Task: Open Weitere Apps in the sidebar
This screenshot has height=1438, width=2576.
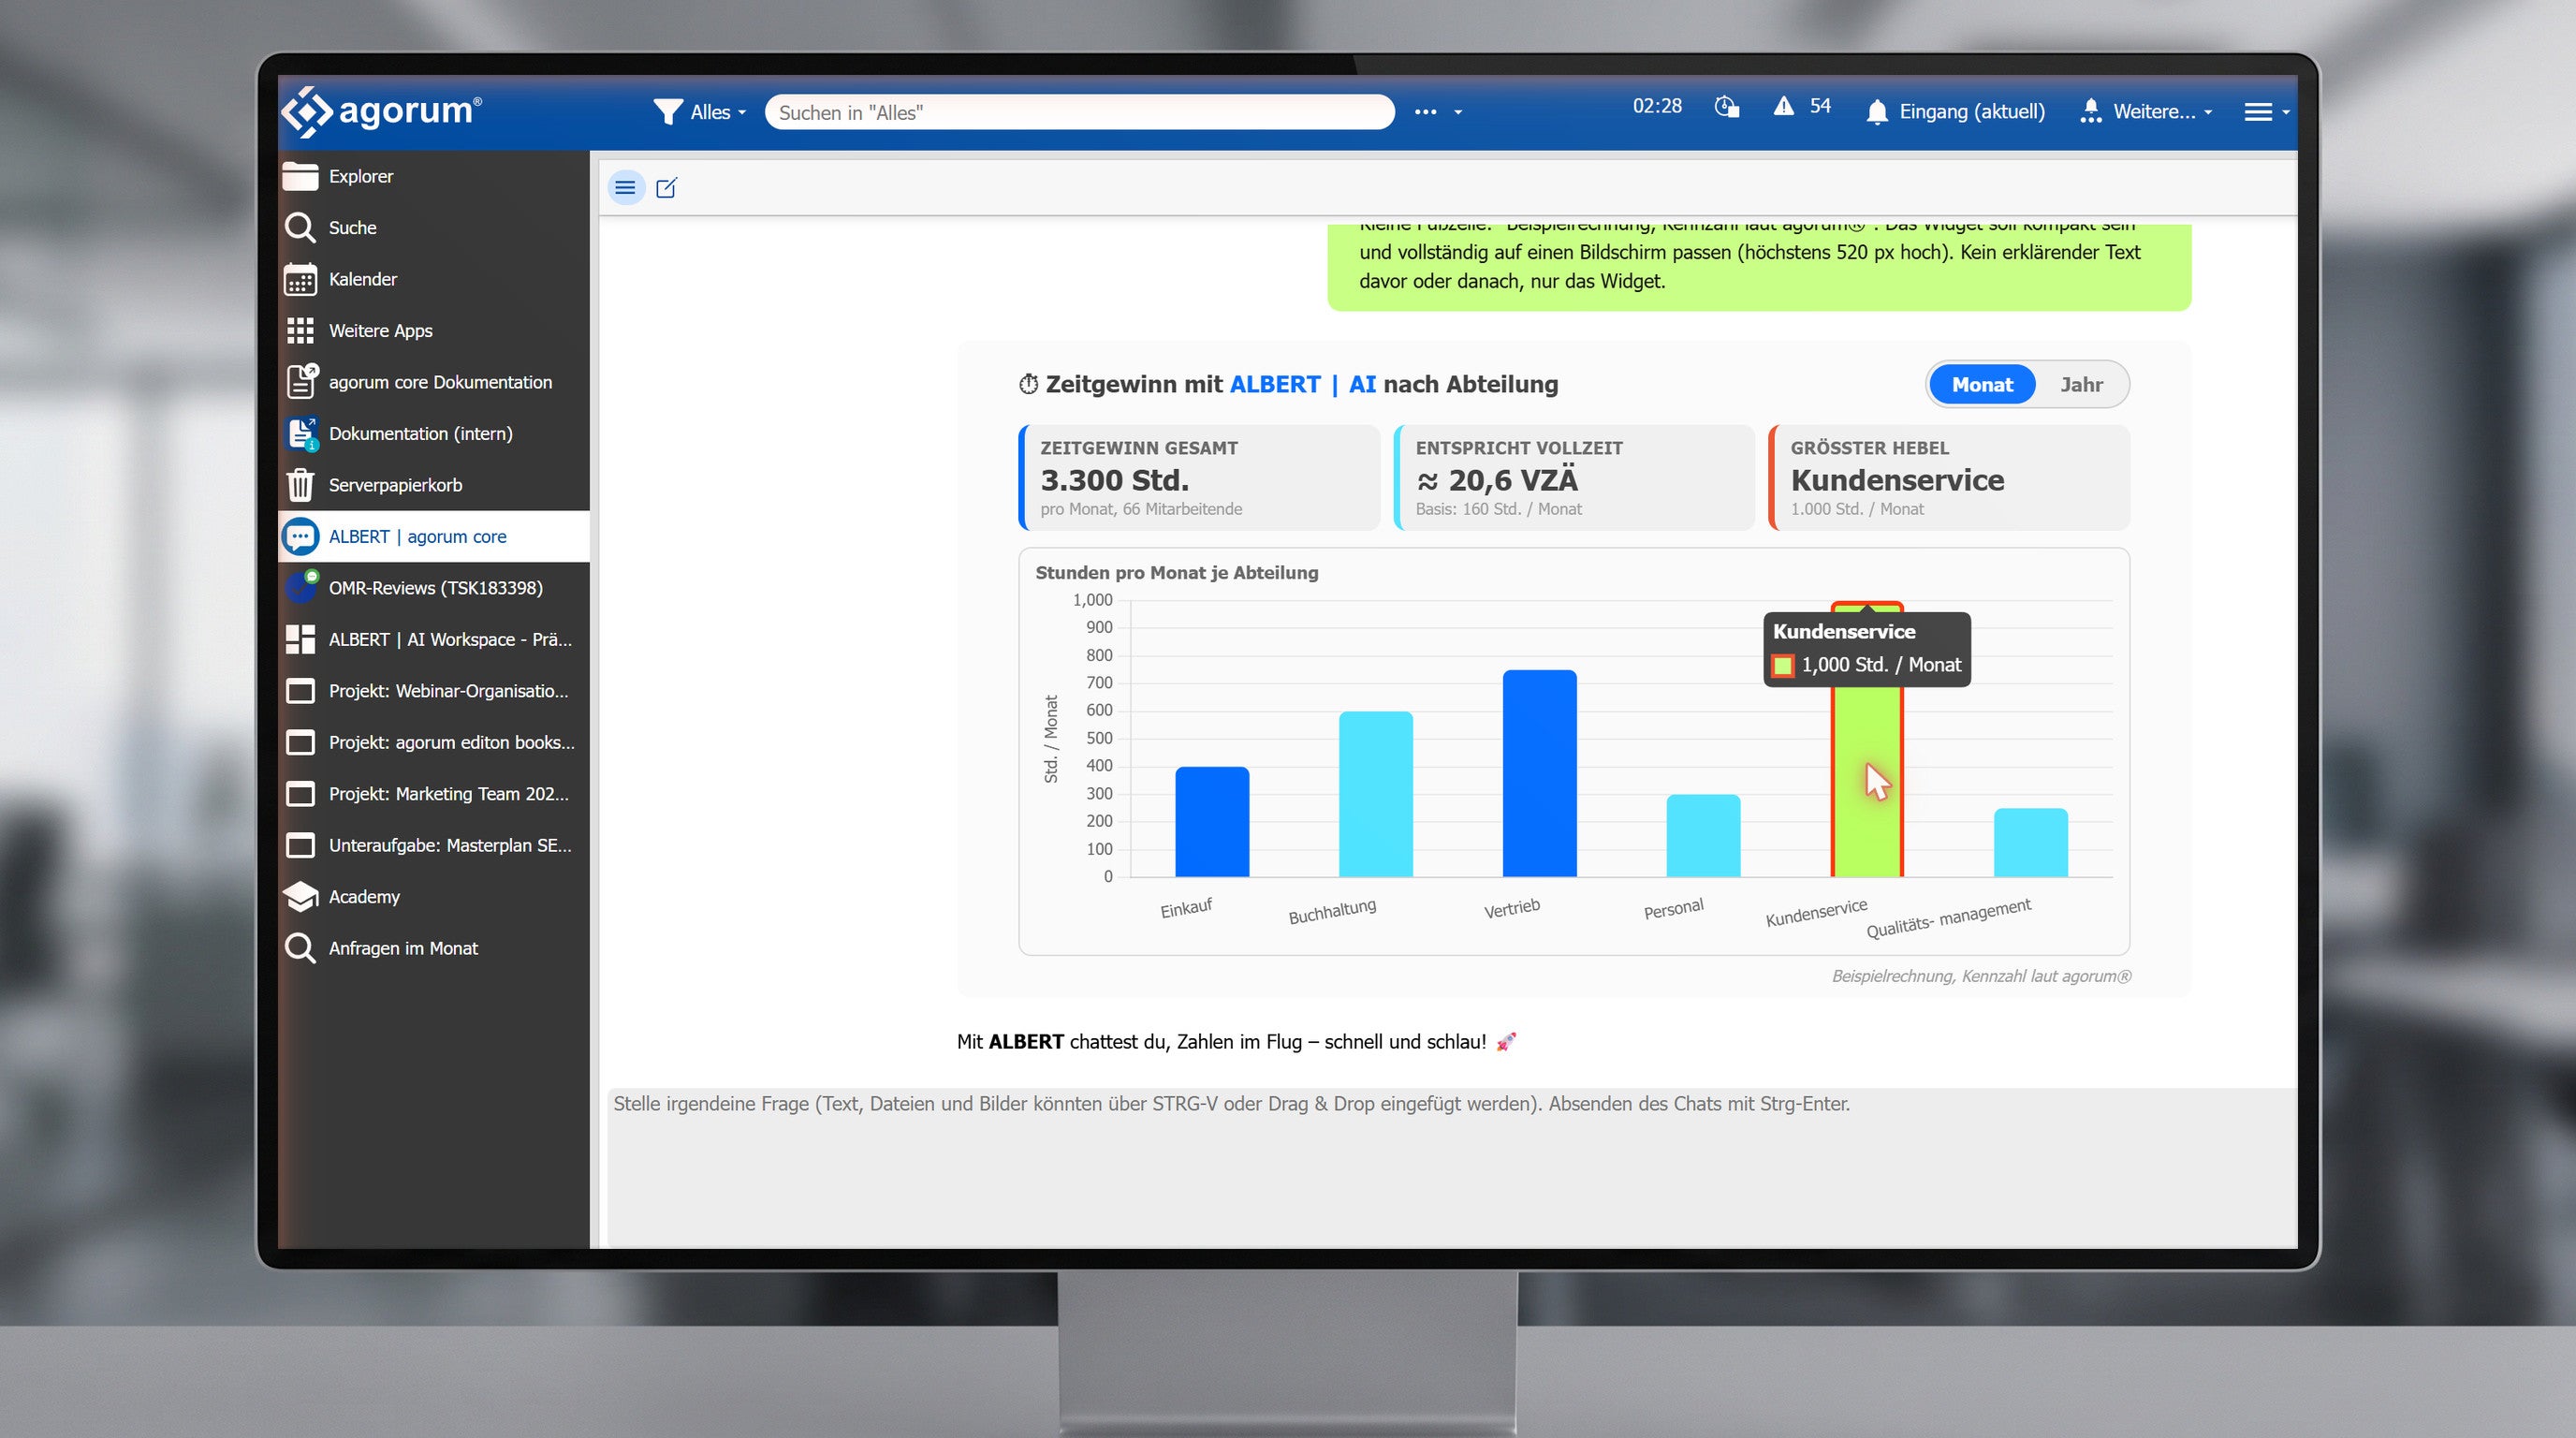Action: coord(434,331)
